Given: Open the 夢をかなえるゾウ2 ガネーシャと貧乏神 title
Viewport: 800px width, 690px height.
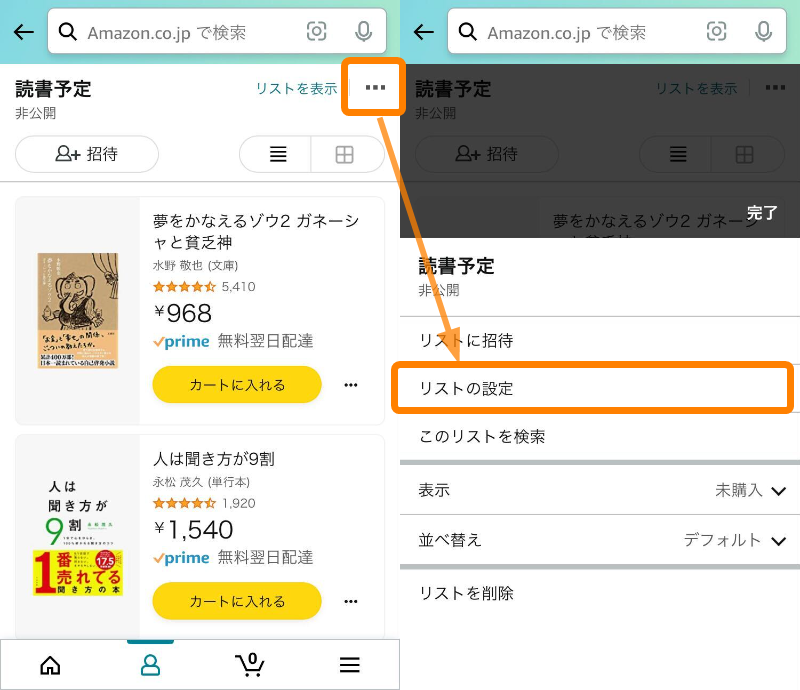Looking at the screenshot, I should click(x=256, y=231).
